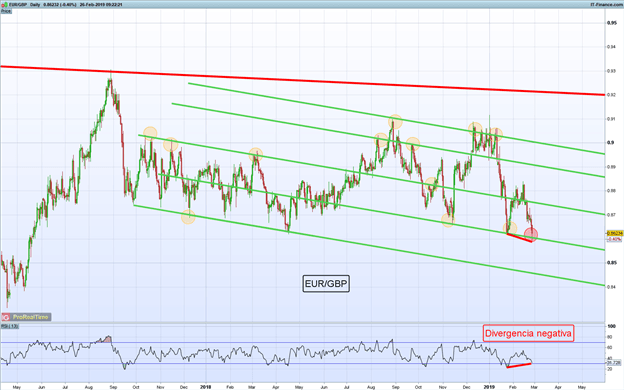
Task: Click the yellow circle marker near December 2017 low
Action: click(188, 216)
